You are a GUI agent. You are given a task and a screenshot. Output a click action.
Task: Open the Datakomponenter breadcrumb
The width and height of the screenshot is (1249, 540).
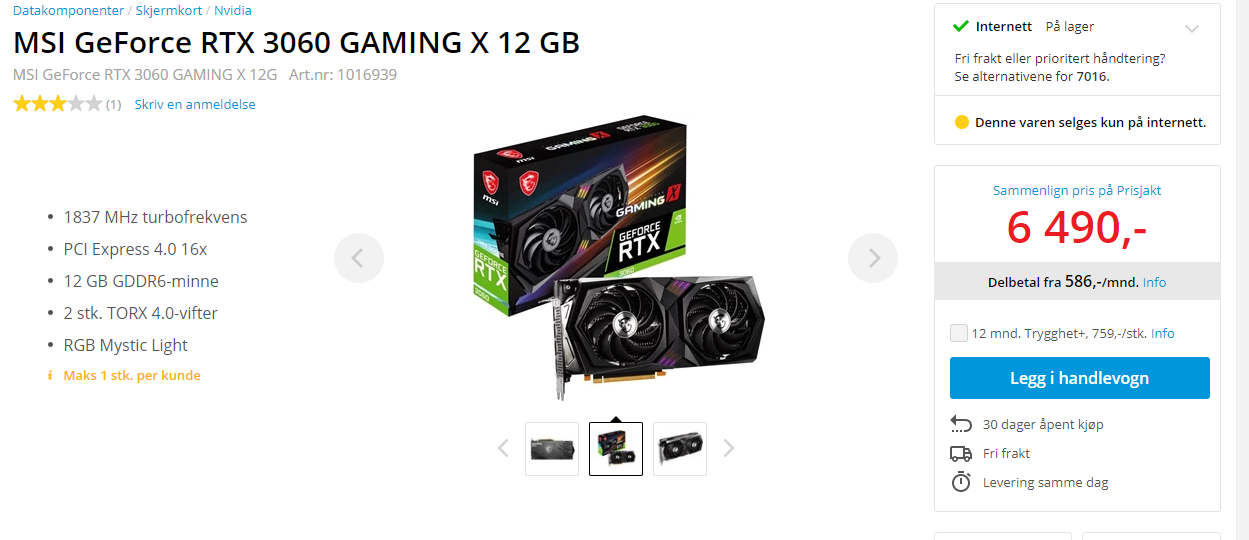pos(68,10)
